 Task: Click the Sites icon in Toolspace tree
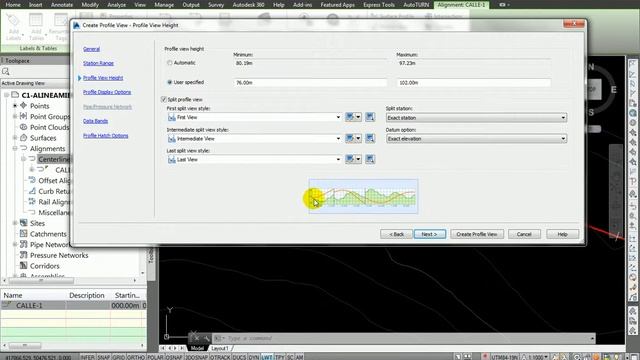[24, 223]
